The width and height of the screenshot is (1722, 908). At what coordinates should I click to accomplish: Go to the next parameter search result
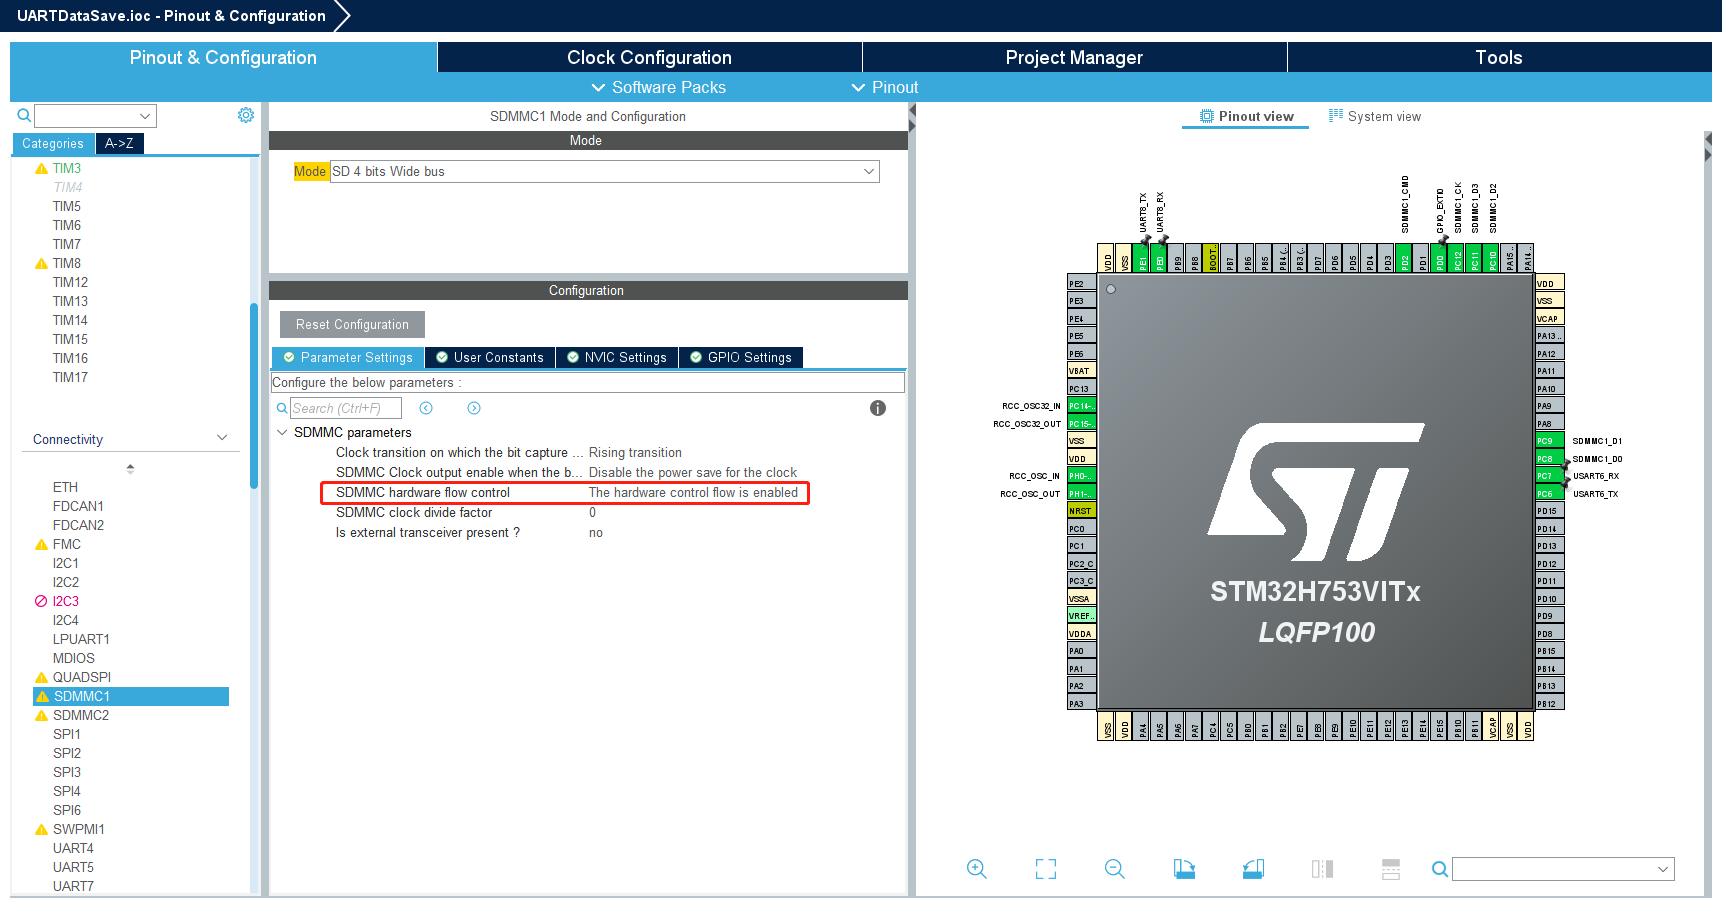click(x=474, y=408)
